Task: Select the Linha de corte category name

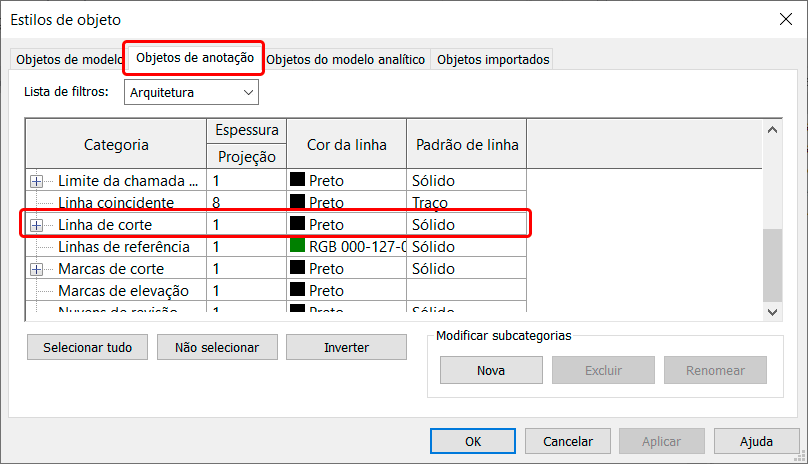Action: (105, 225)
